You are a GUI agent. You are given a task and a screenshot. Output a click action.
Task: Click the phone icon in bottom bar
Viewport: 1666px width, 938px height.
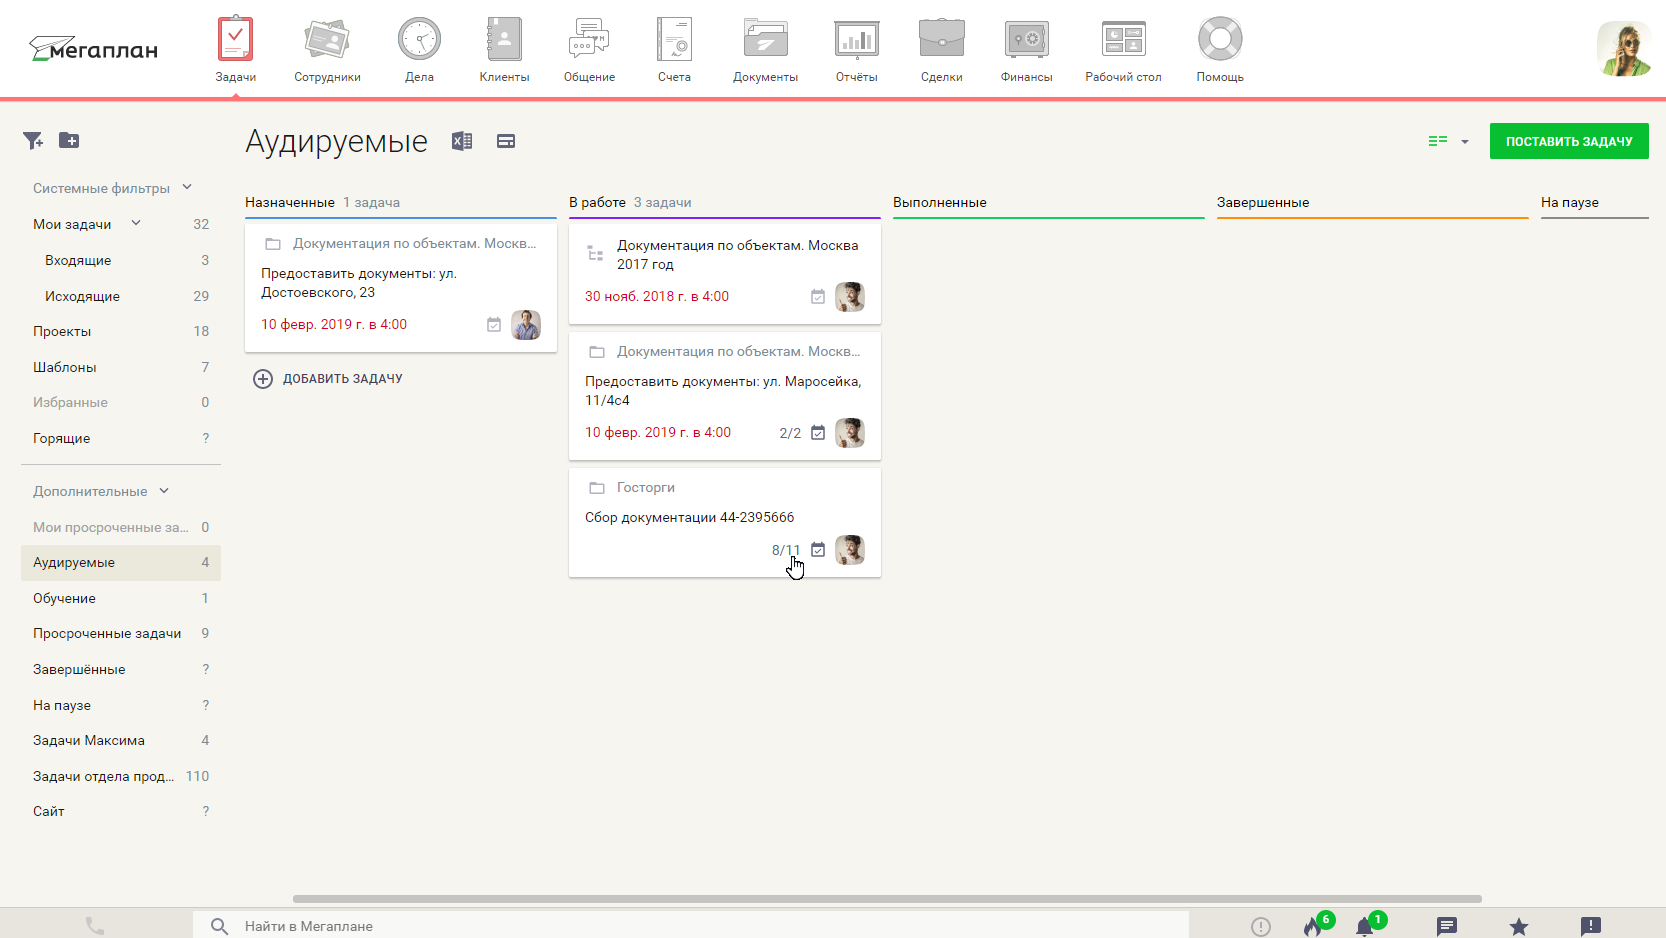[95, 926]
